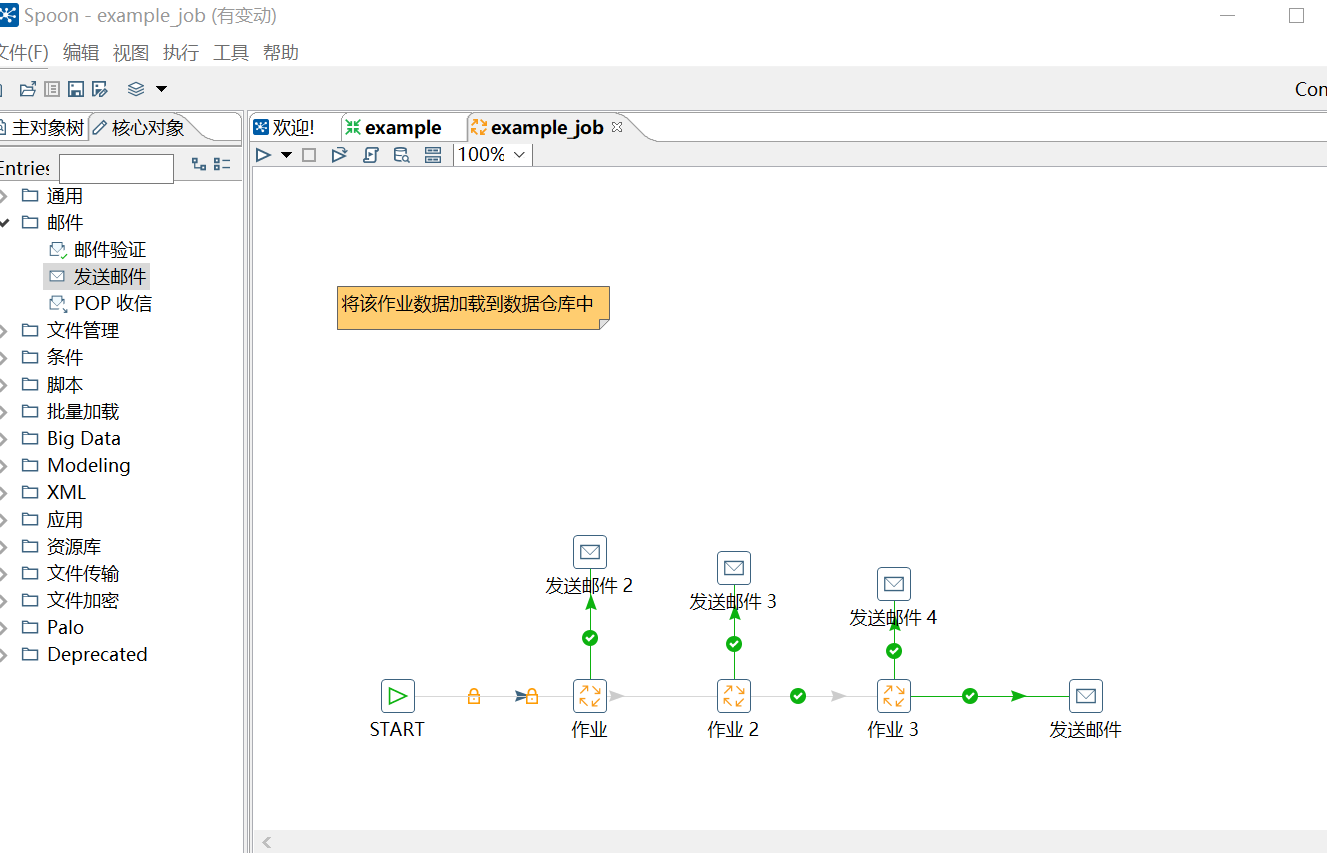Image resolution: width=1327 pixels, height=853 pixels.
Task: Click the collapse all tree icon
Action: pos(222,164)
